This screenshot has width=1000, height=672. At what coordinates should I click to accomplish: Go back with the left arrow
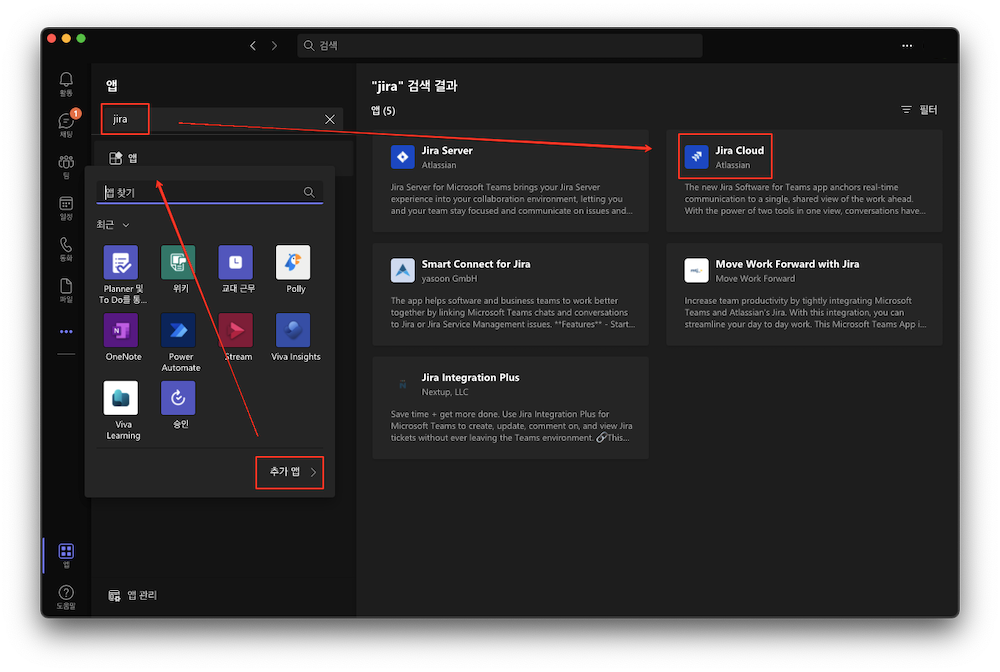point(253,45)
